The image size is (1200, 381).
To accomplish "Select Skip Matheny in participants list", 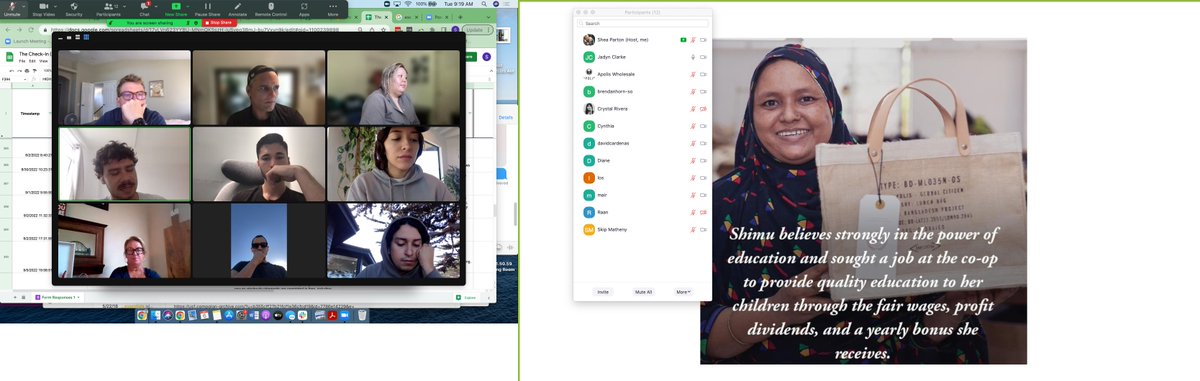I will tap(642, 229).
